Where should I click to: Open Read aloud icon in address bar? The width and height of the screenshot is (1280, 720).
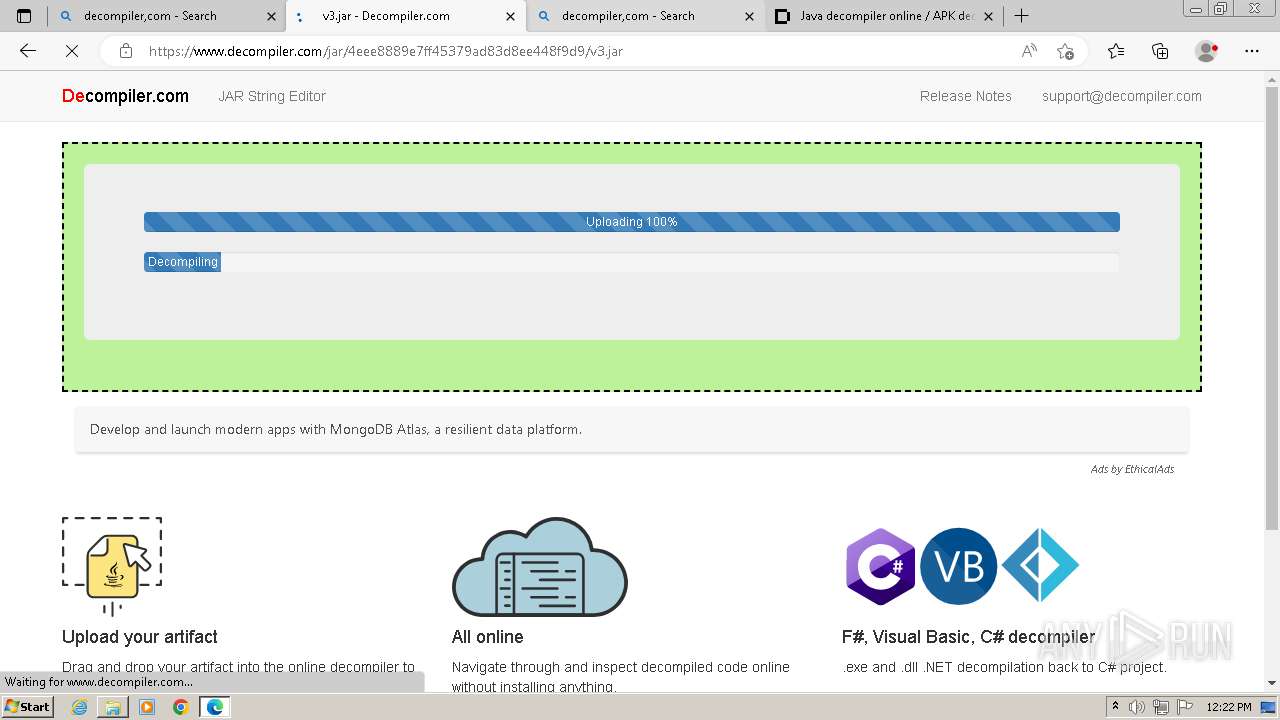[x=1029, y=51]
